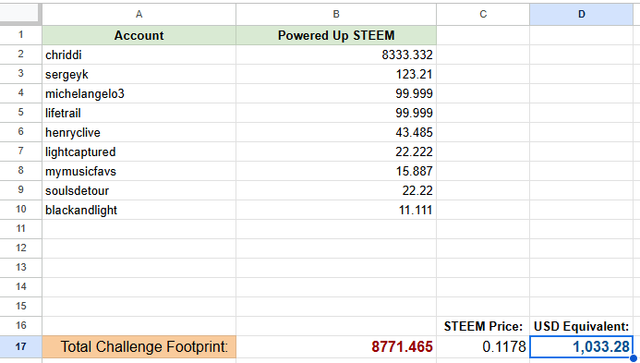Select the 1,033.28 USD cell

point(581,347)
